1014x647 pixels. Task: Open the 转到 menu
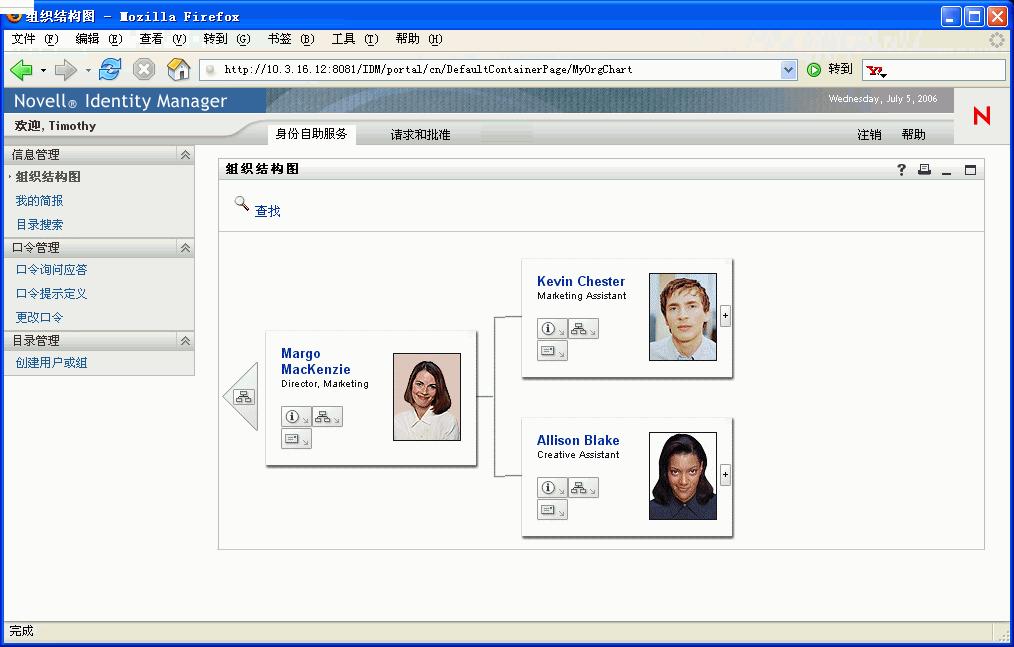click(x=226, y=39)
